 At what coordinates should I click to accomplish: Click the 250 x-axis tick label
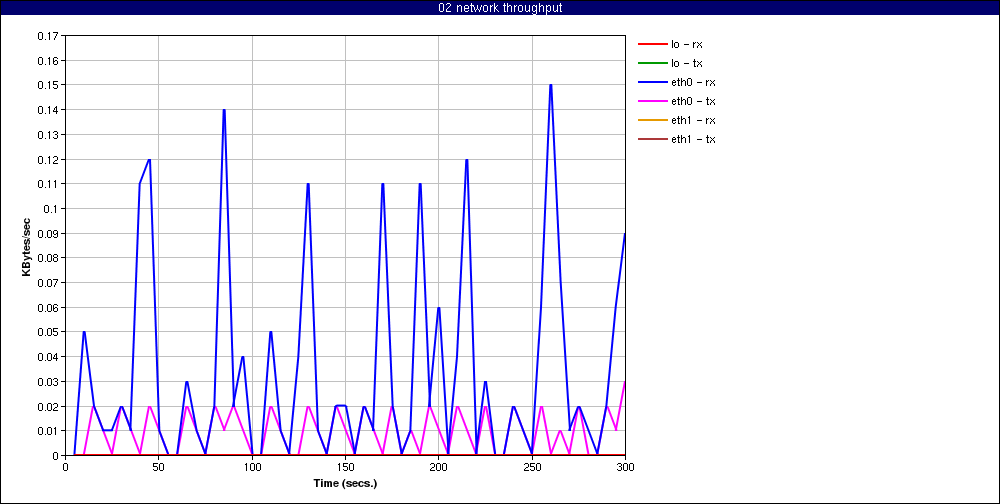[x=532, y=466]
